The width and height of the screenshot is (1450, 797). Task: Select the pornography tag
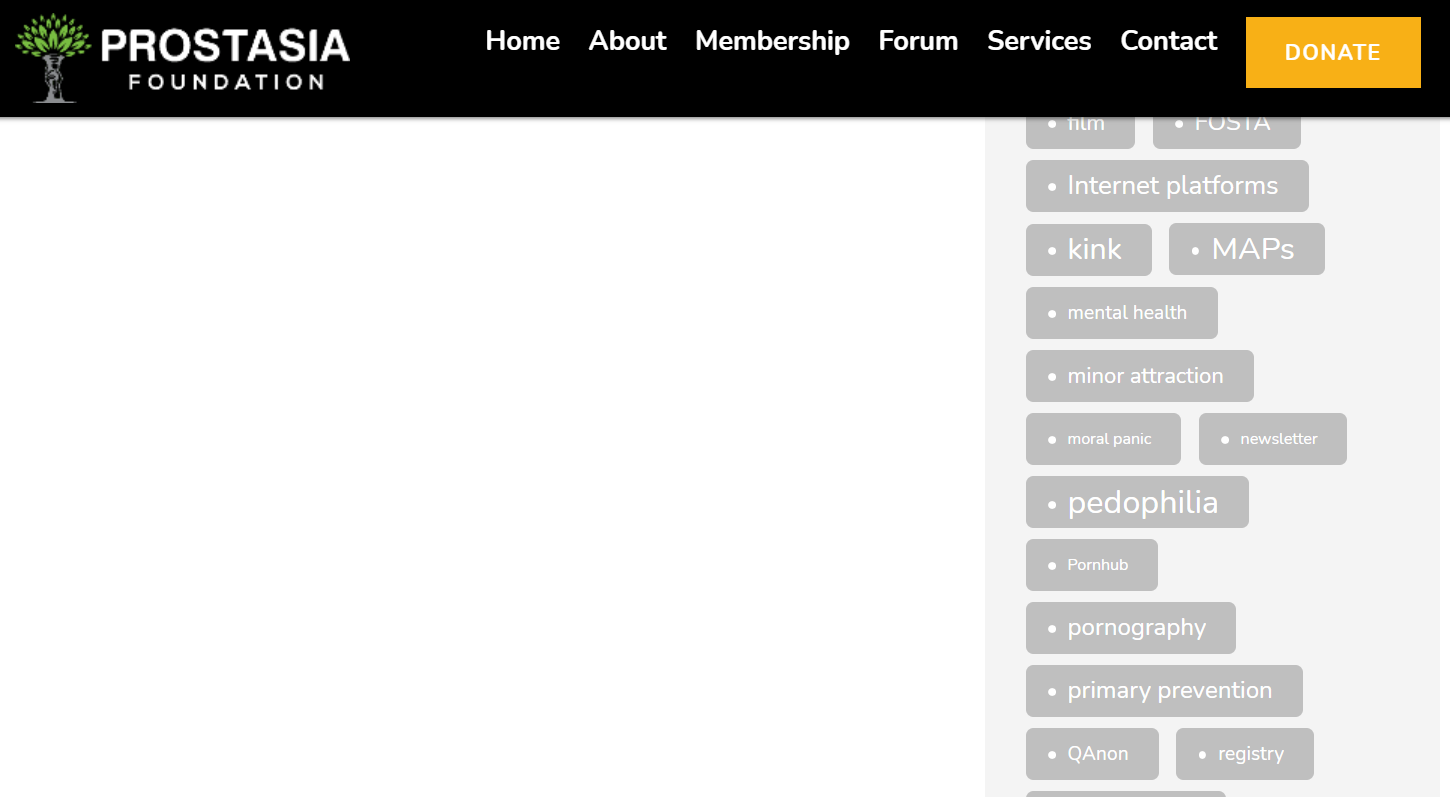(1131, 628)
